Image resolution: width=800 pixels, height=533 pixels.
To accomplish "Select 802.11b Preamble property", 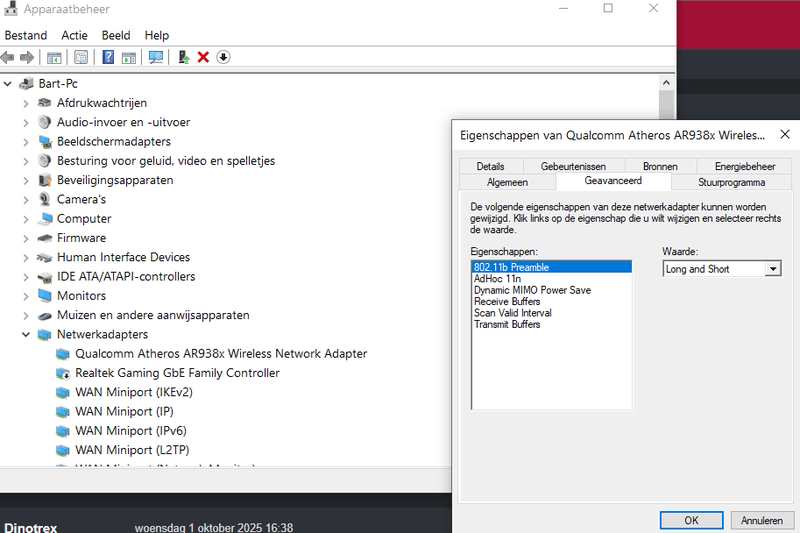I will click(x=552, y=267).
